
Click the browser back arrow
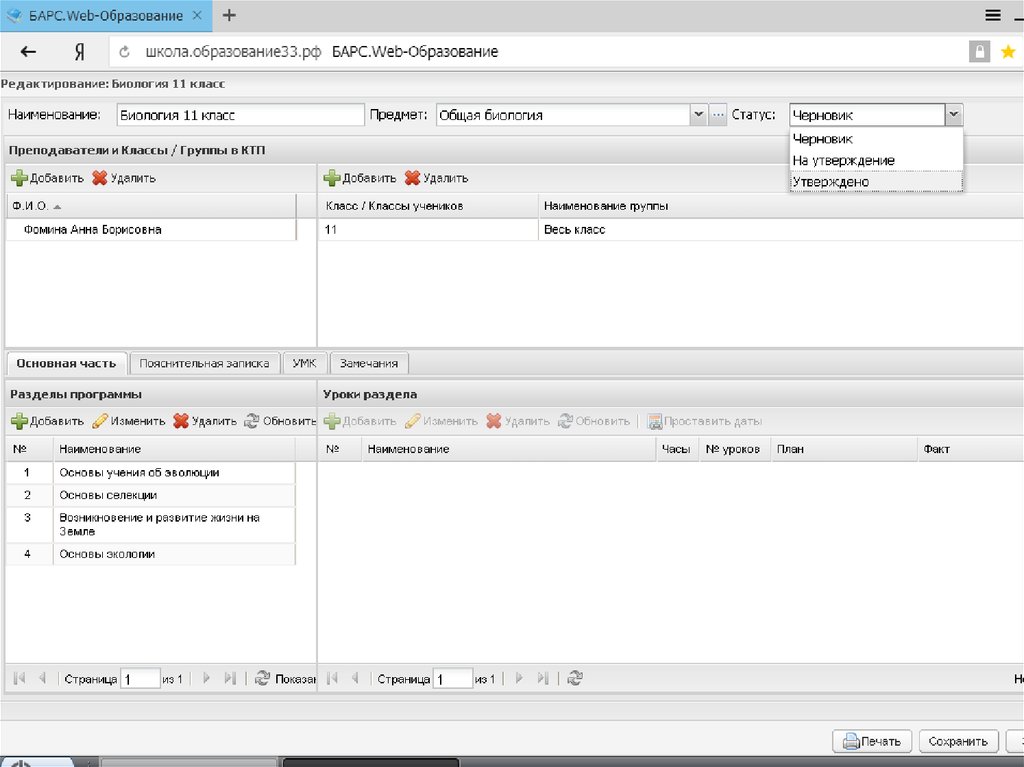pos(28,52)
